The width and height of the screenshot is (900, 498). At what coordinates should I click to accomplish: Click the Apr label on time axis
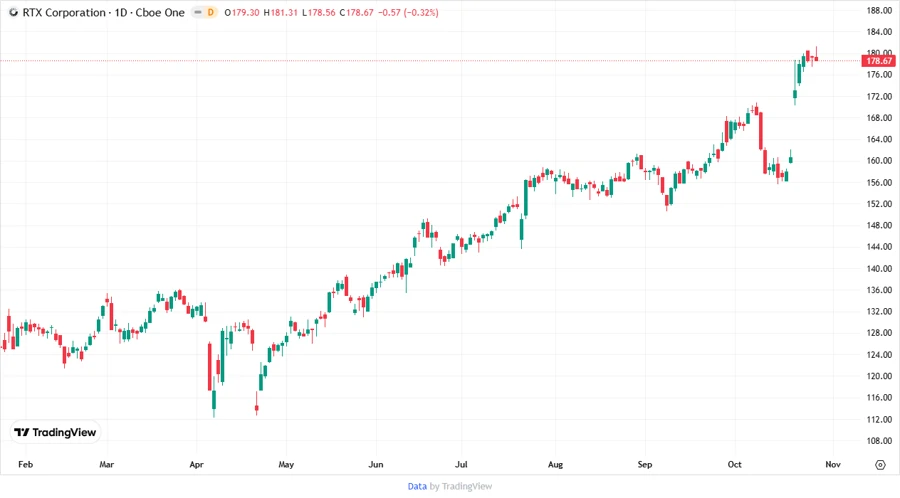tap(196, 464)
